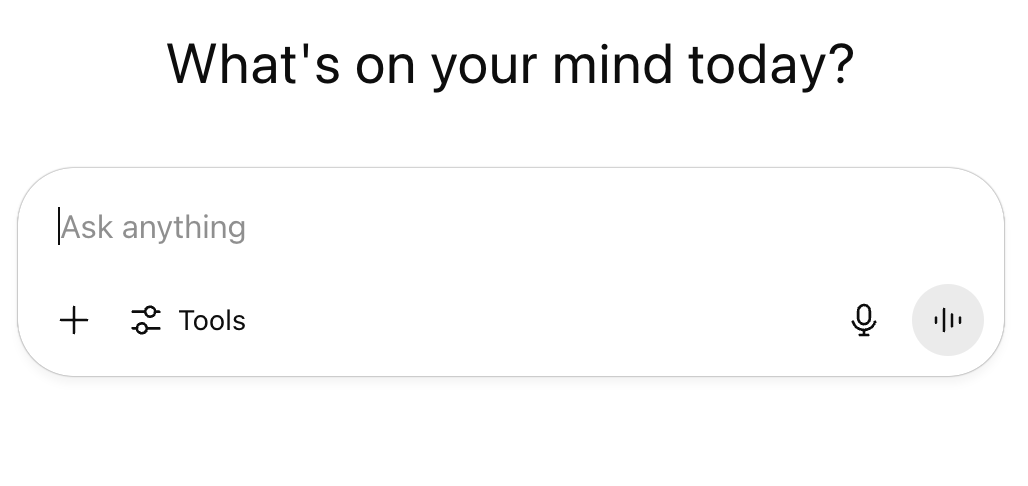Select the Tools settings sliders icon
Viewport: 1028px width, 486px height.
pyautogui.click(x=146, y=321)
